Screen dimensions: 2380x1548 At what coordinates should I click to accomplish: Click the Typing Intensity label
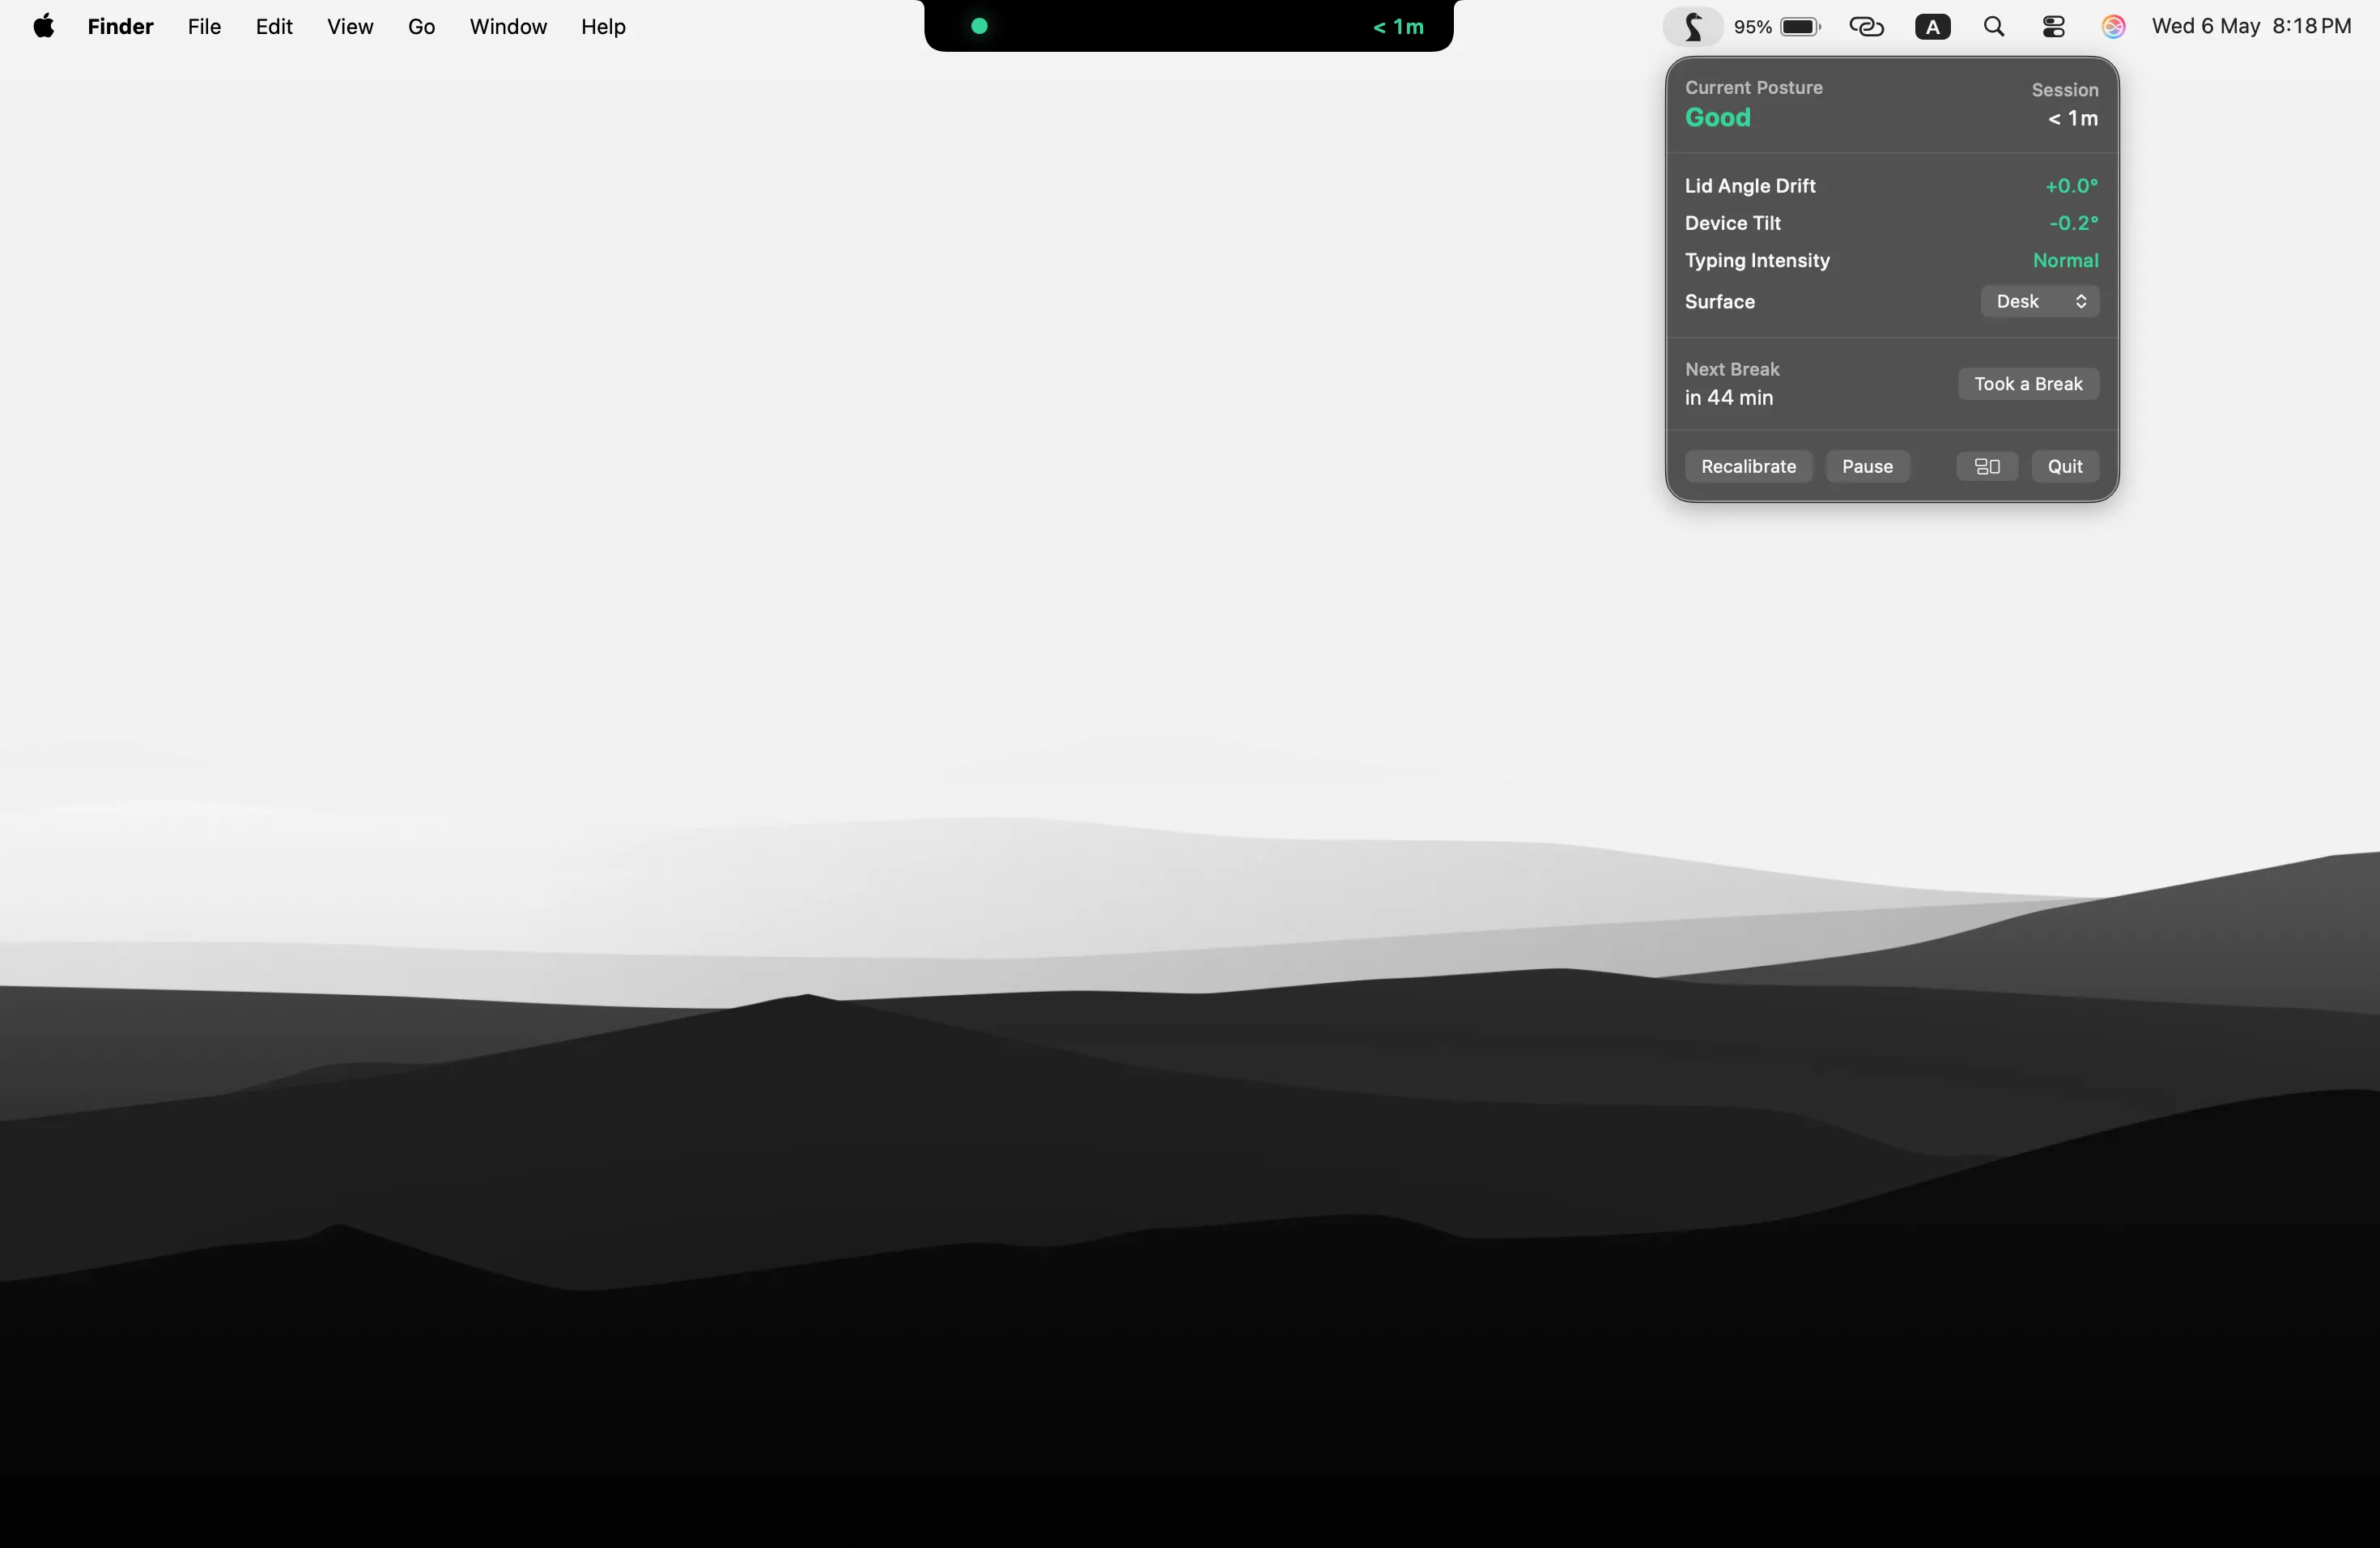coord(1757,260)
